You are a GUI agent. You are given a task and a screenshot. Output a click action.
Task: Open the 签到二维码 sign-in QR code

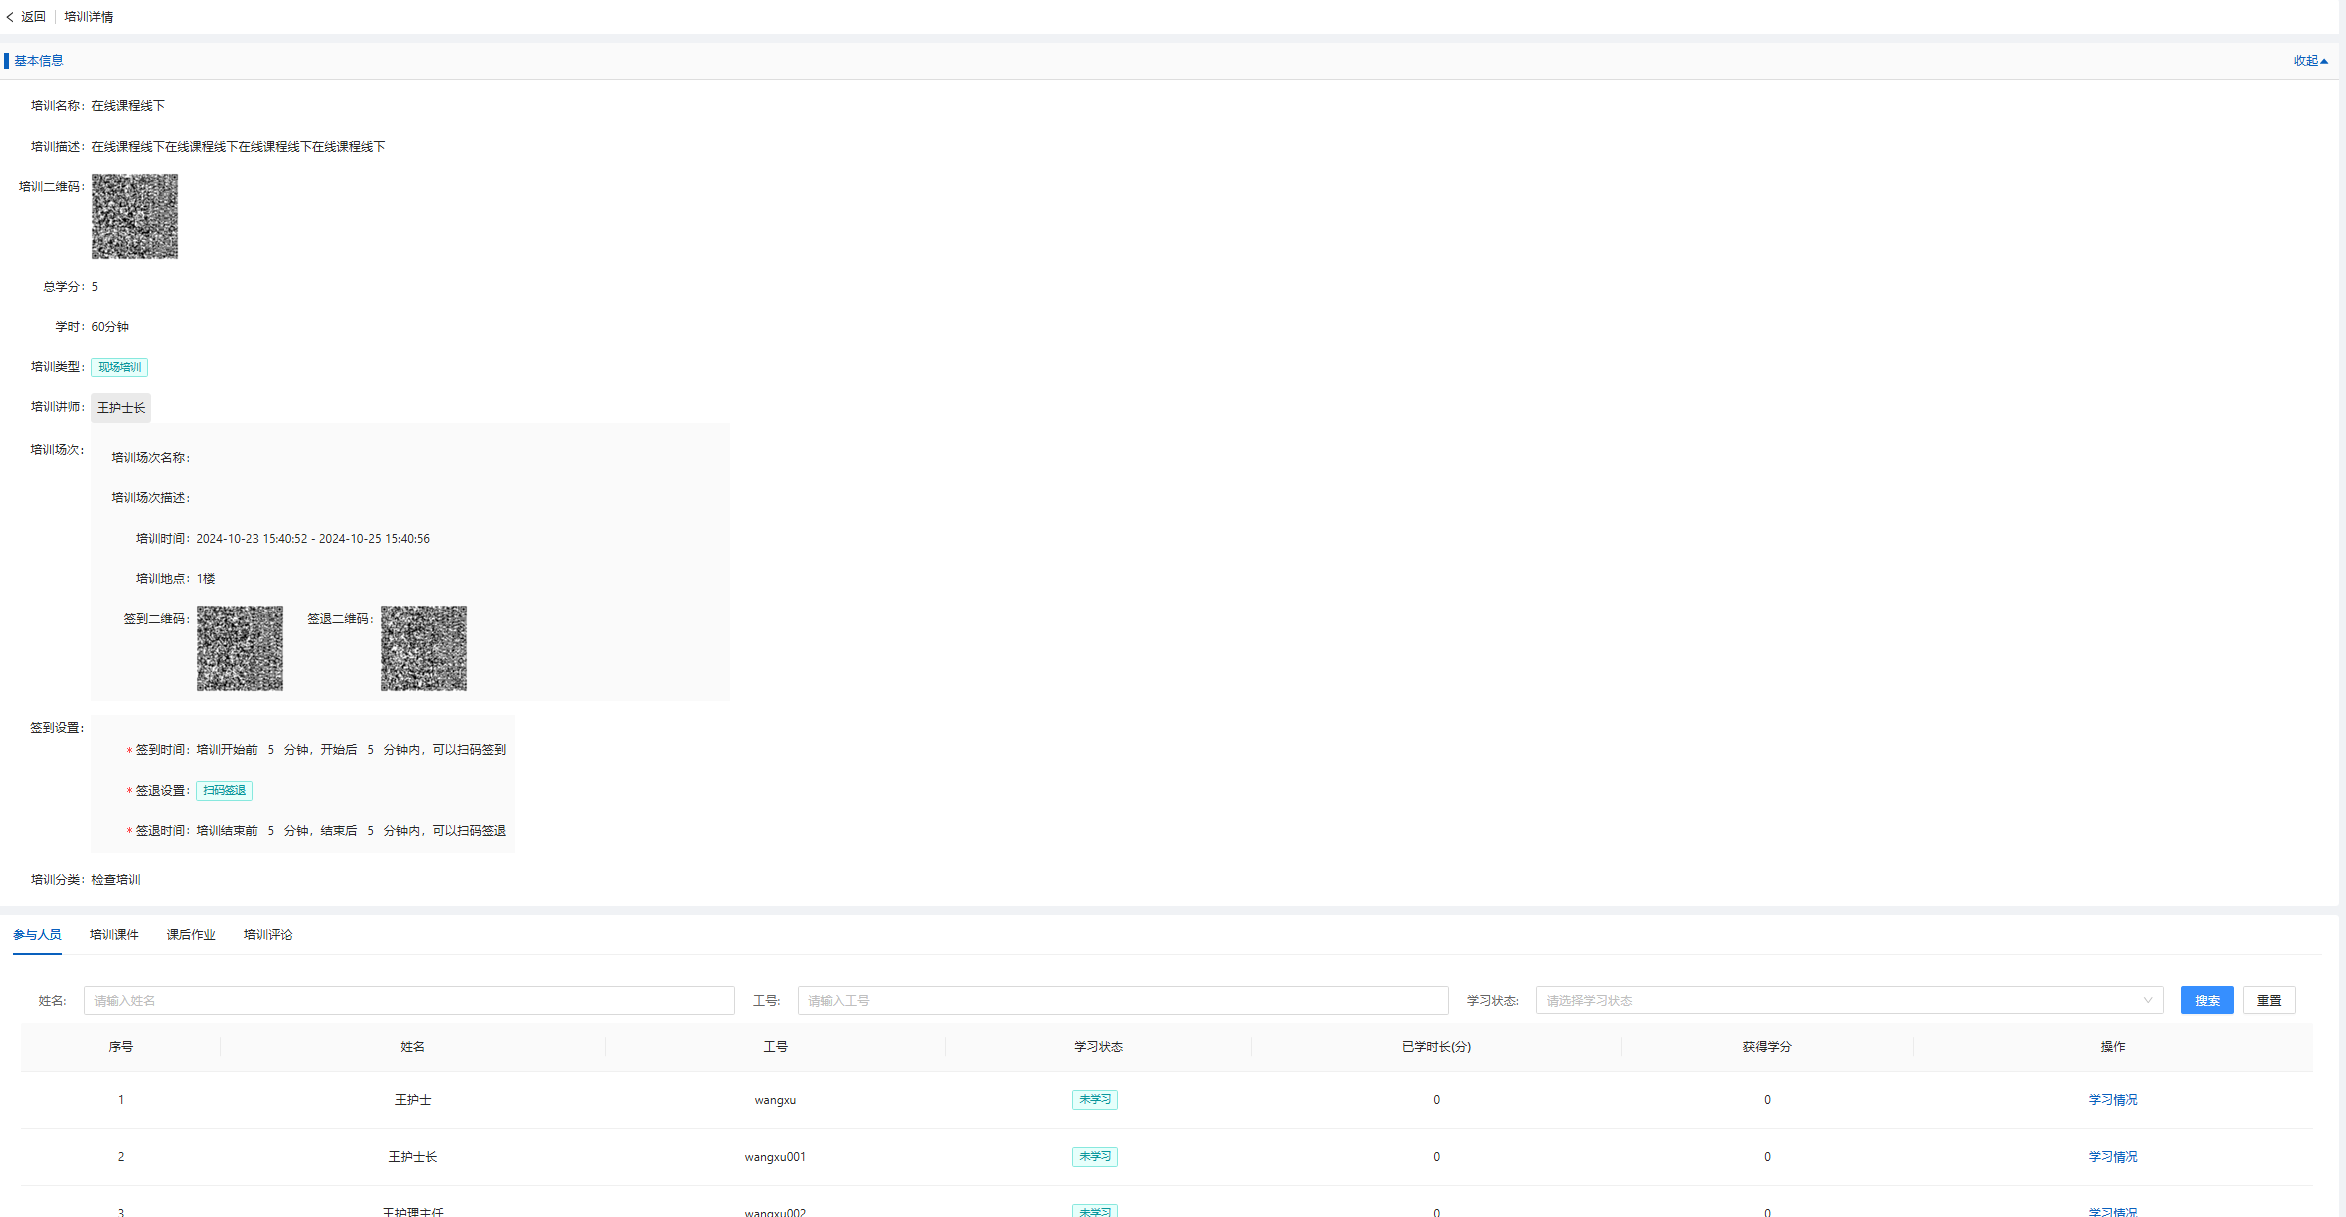click(x=240, y=648)
